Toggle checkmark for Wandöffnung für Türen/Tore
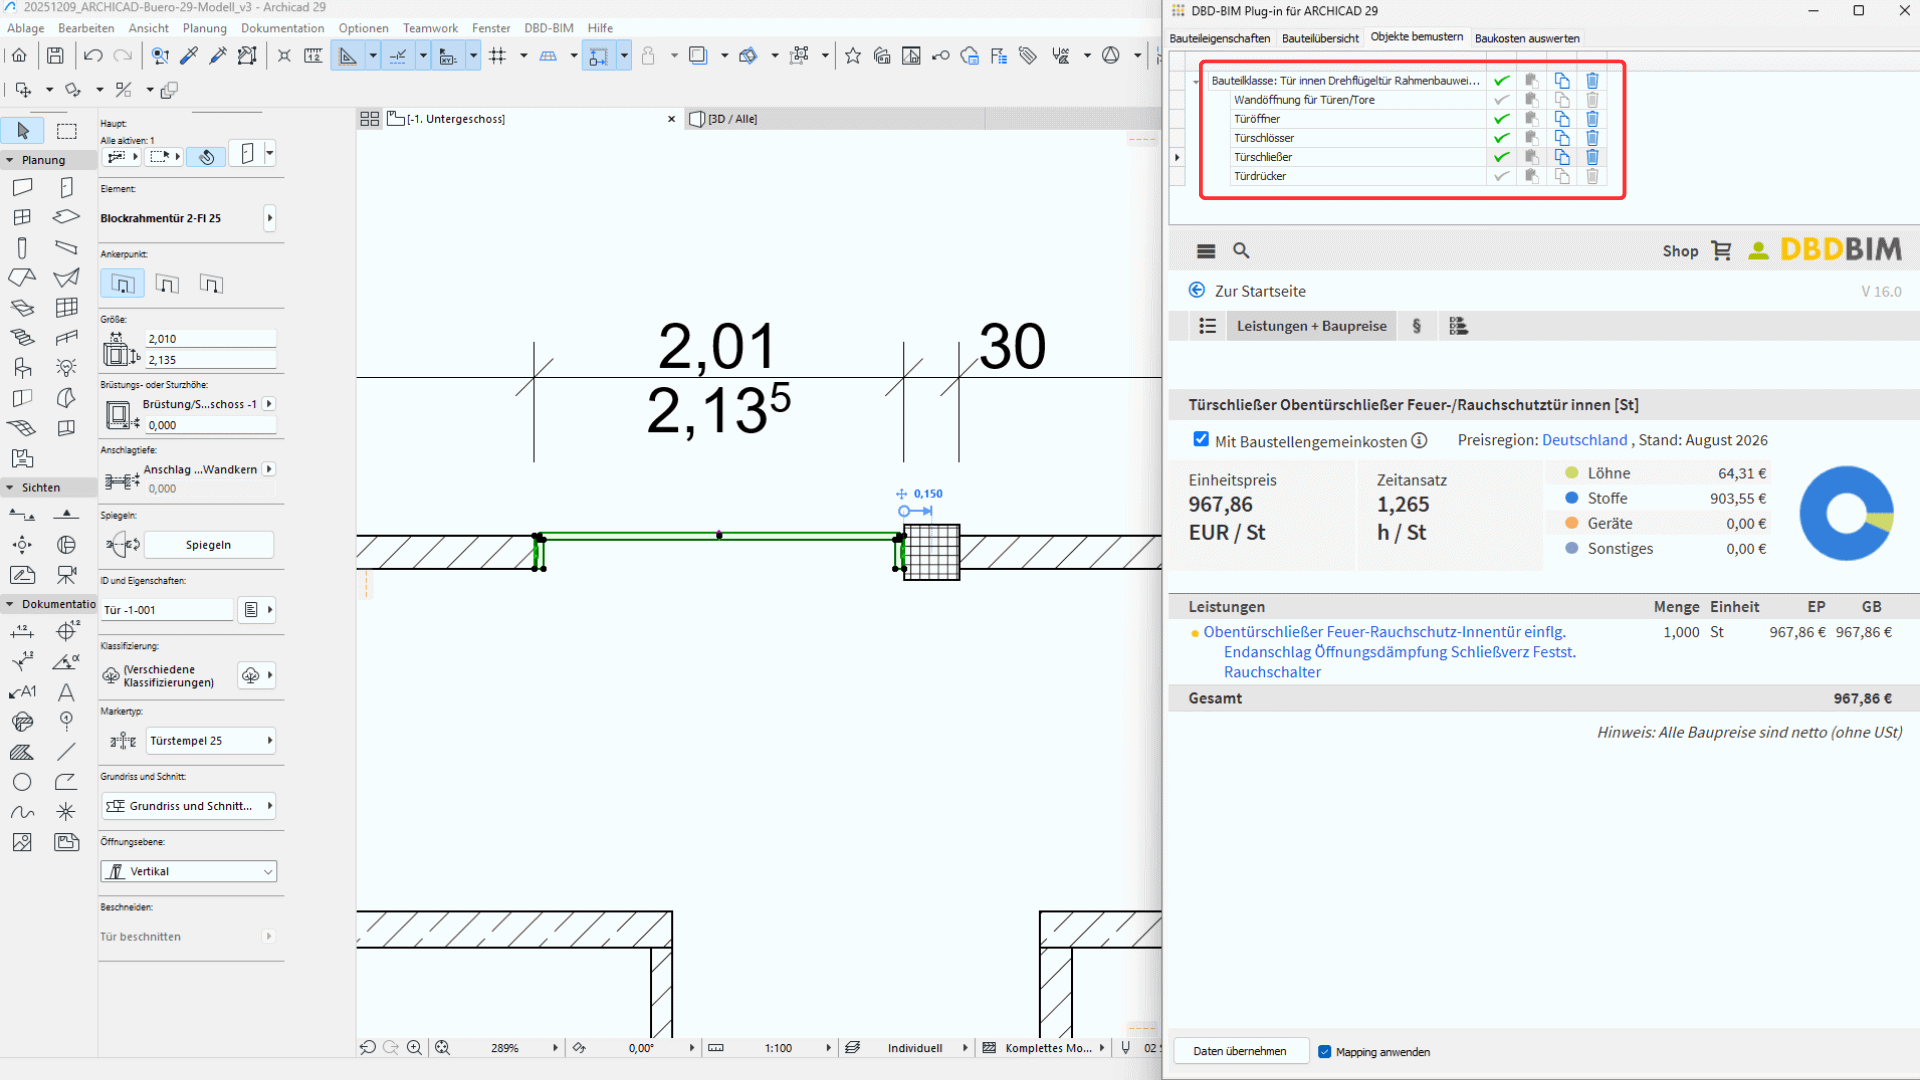The image size is (1920, 1080). [1501, 100]
